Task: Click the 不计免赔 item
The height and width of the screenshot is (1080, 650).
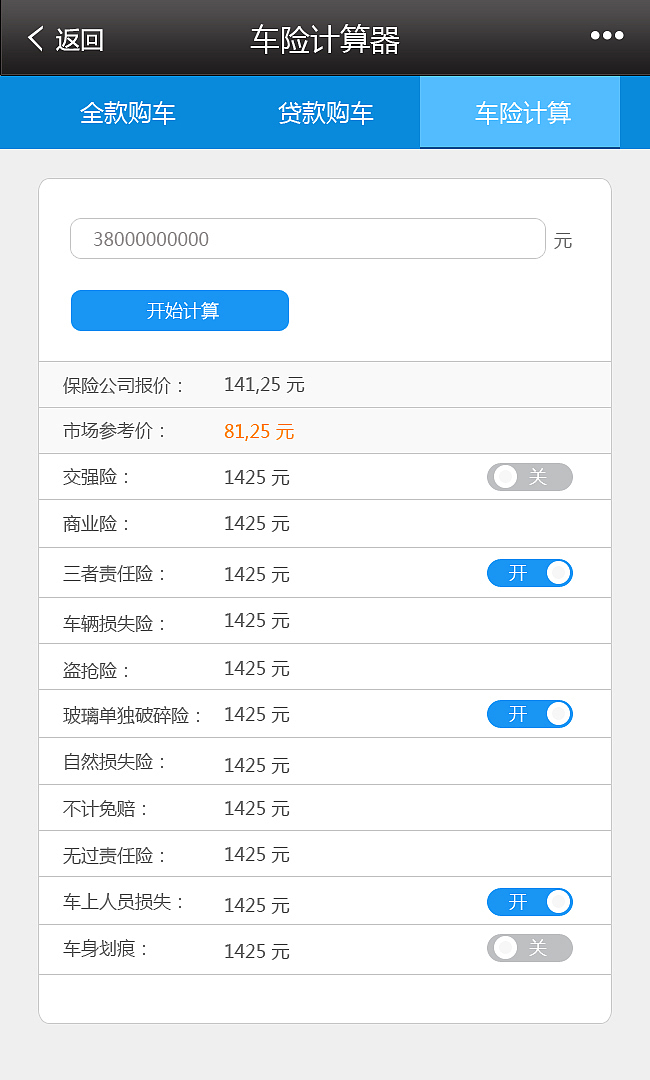Action: coord(325,807)
